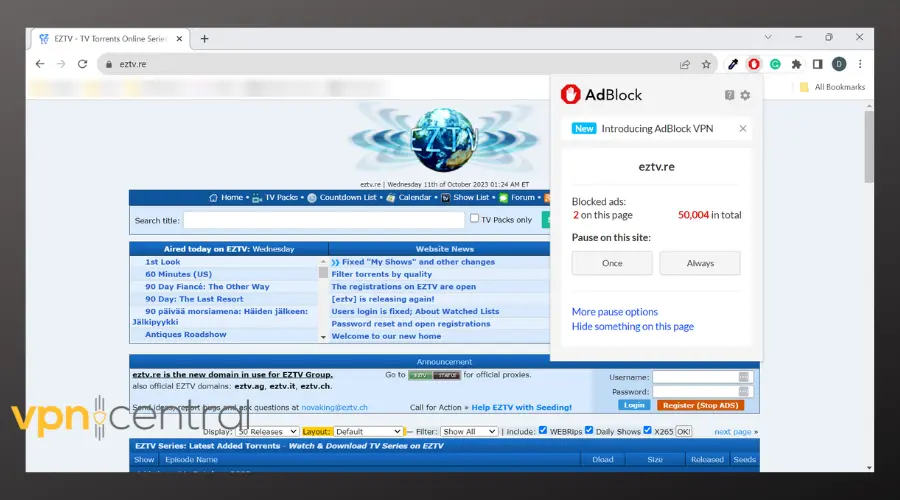Click the red AdBlock toolbar icon
The height and width of the screenshot is (500, 900).
pos(754,64)
